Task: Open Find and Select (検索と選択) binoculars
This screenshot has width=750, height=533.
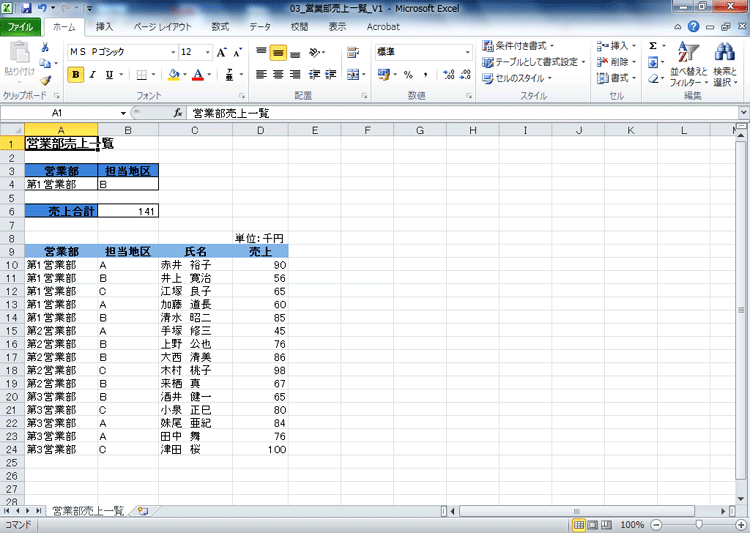Action: [725, 64]
